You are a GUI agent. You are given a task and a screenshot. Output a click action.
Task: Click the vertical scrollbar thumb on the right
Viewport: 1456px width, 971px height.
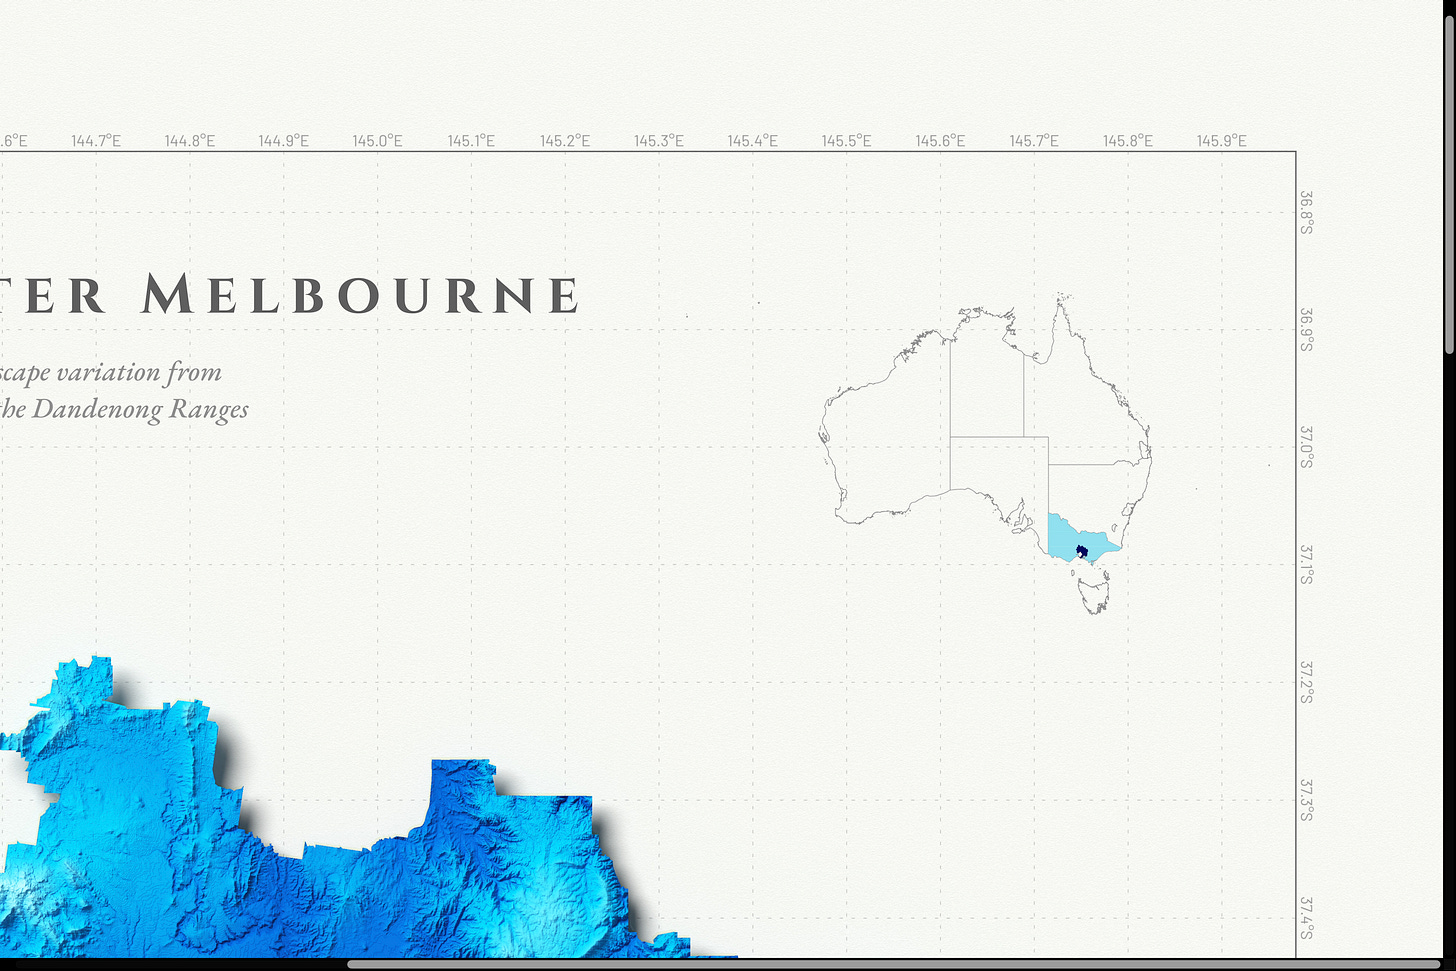[x=1449, y=185]
